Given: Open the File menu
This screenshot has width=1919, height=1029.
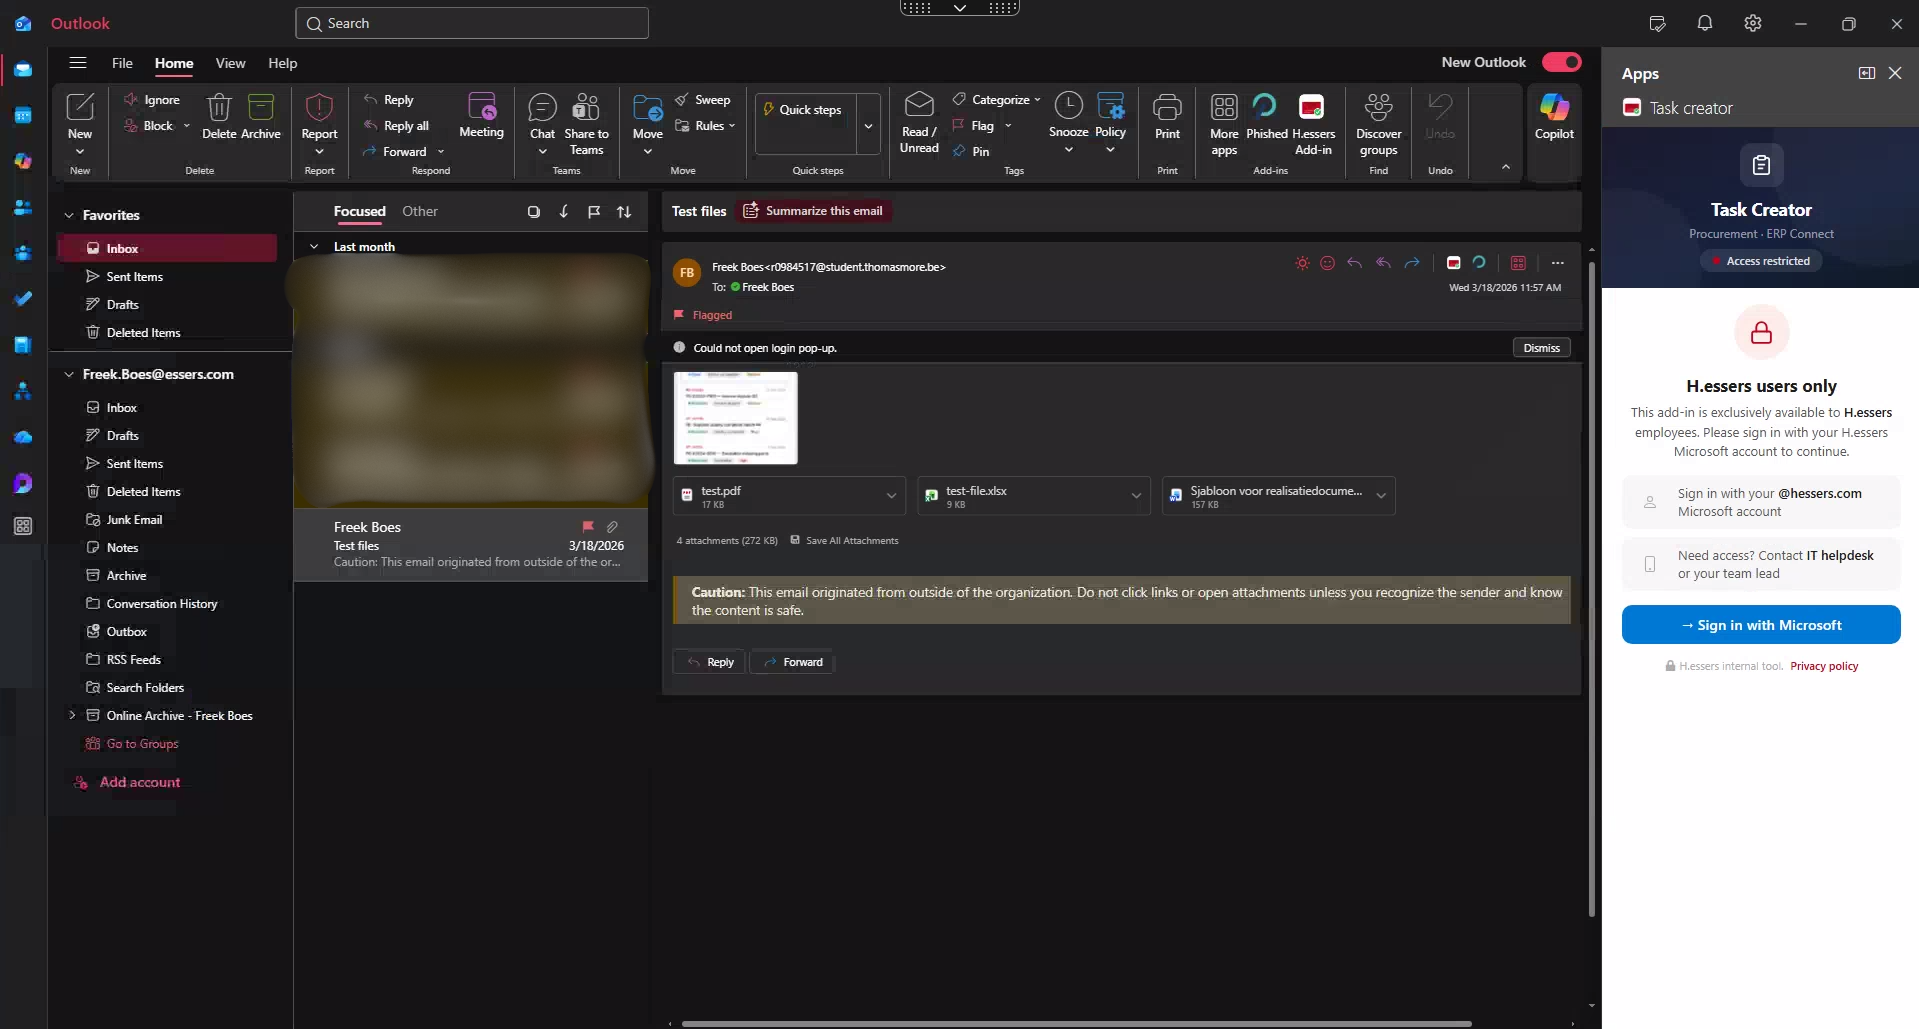Looking at the screenshot, I should click(x=122, y=63).
